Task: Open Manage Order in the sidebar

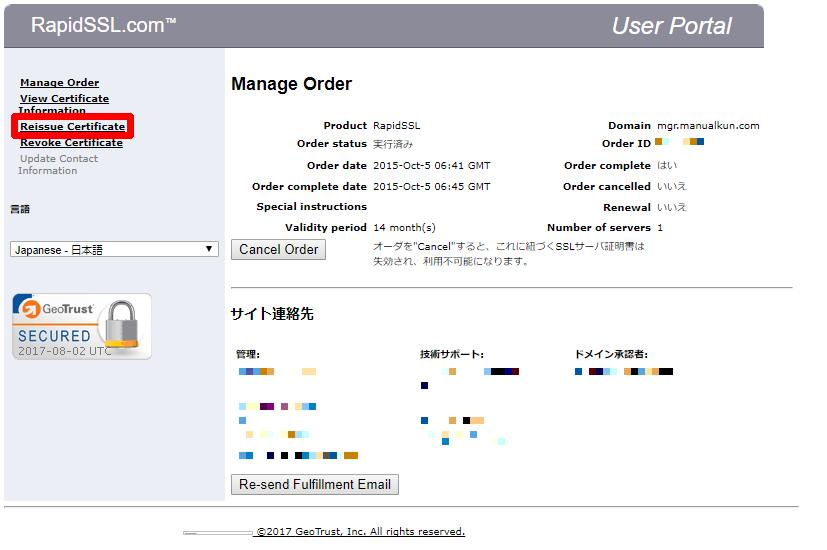Action: coord(59,83)
